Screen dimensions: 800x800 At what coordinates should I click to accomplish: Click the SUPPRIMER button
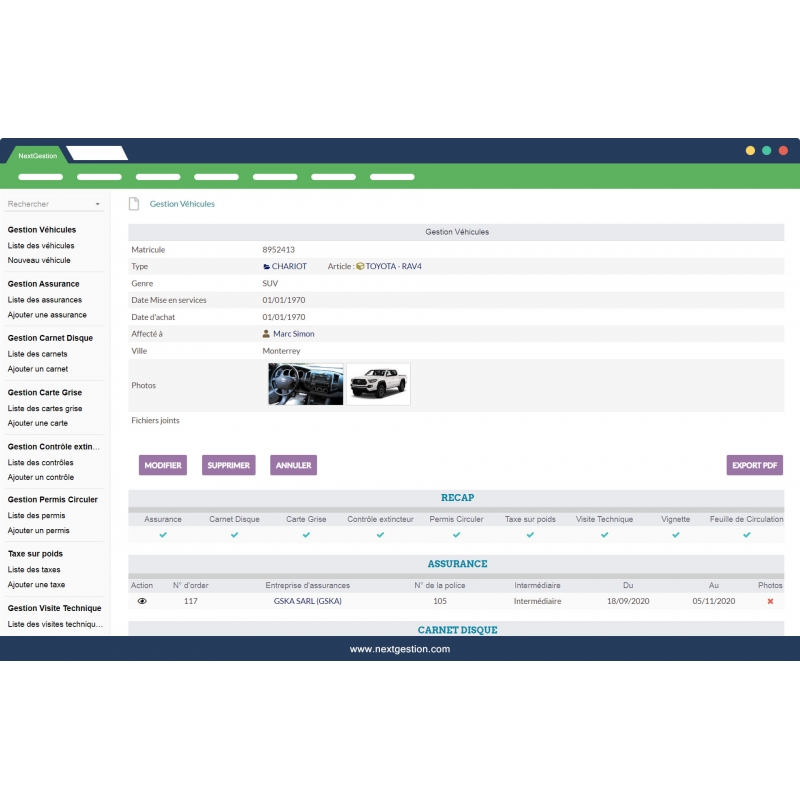pyautogui.click(x=229, y=465)
